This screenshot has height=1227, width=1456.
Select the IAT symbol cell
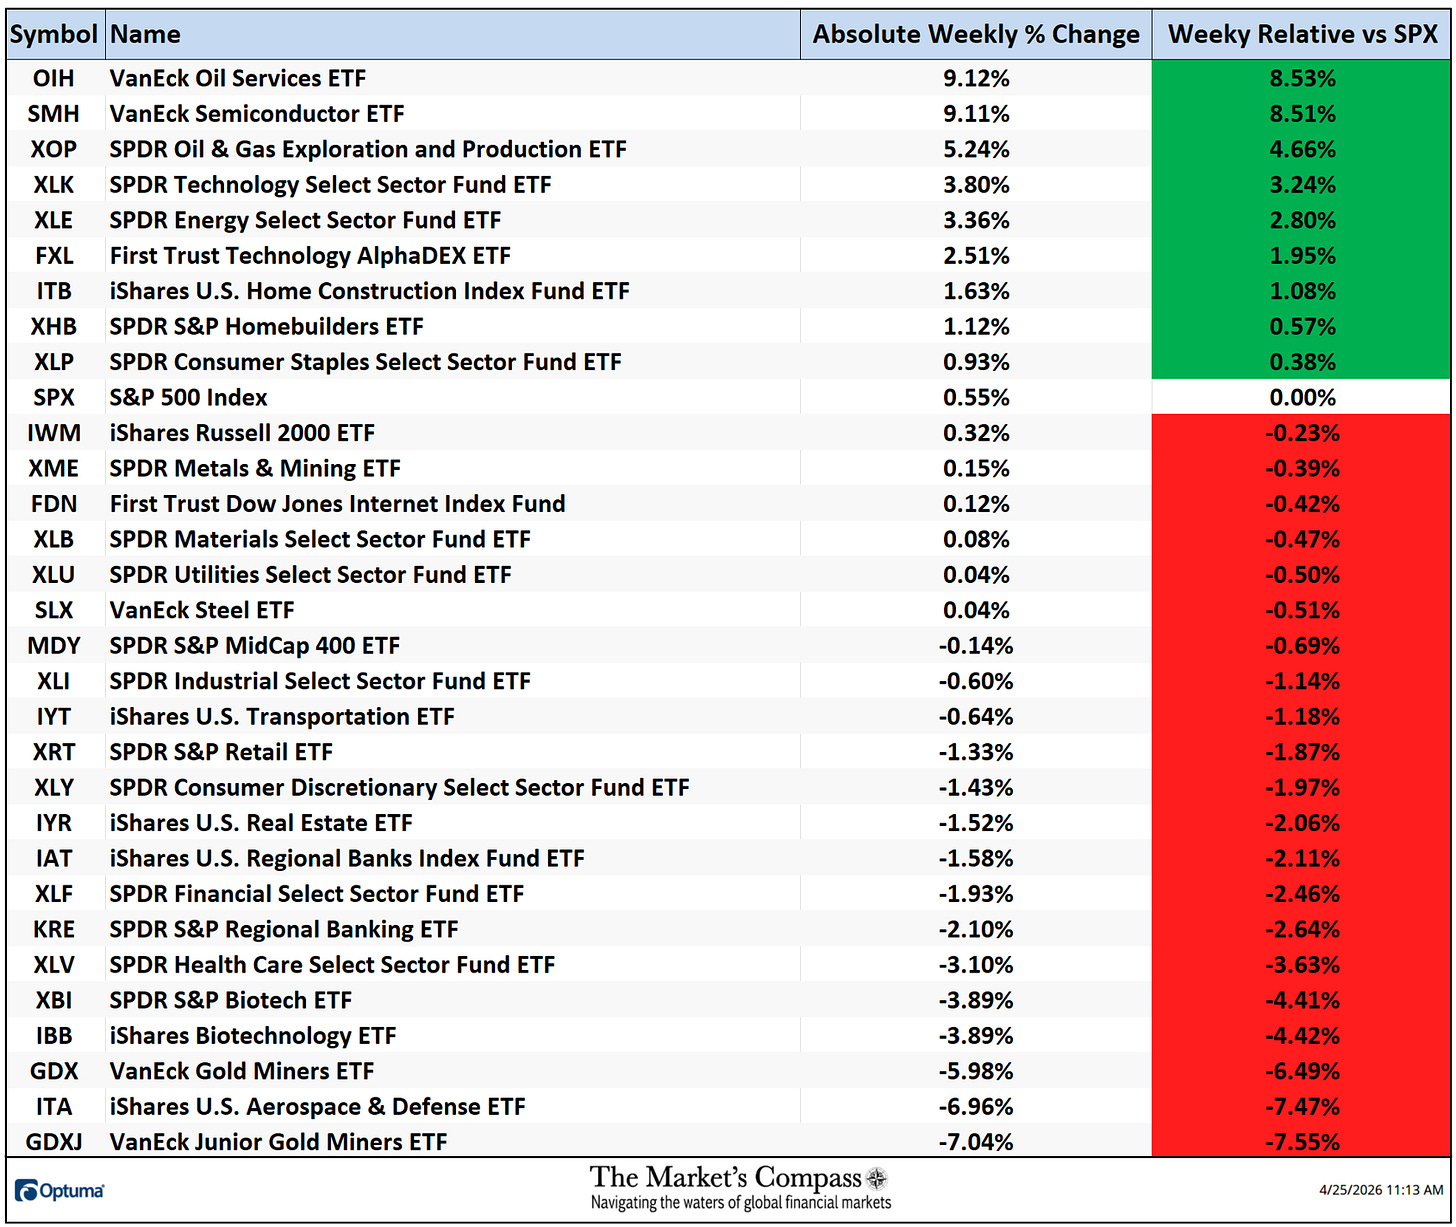click(x=54, y=859)
